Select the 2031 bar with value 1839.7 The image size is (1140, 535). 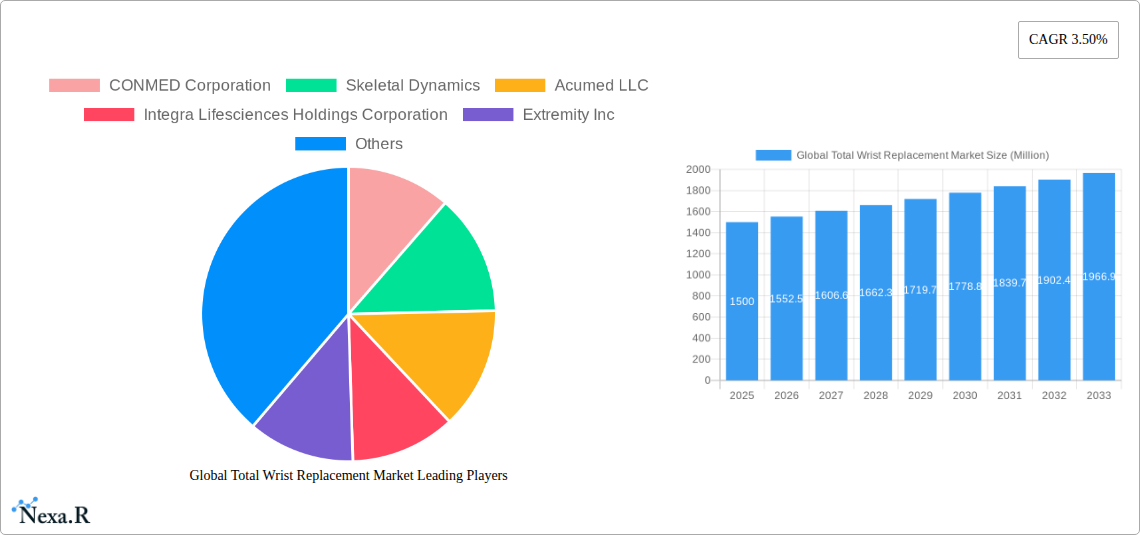point(1010,283)
